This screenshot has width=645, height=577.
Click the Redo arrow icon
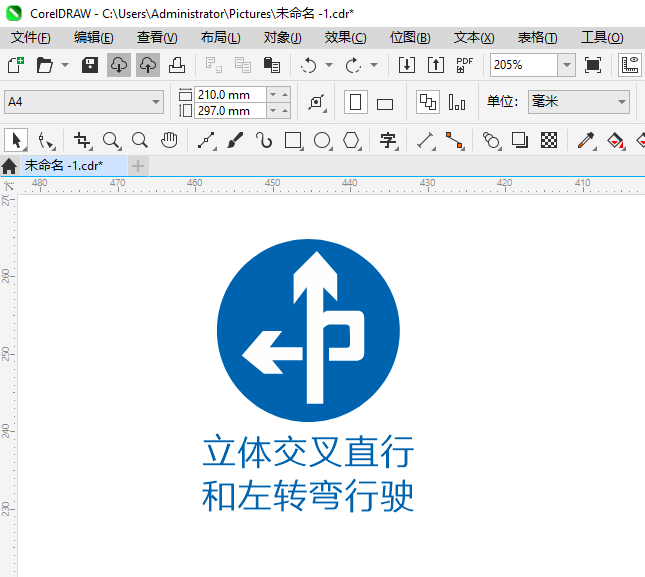click(x=353, y=65)
